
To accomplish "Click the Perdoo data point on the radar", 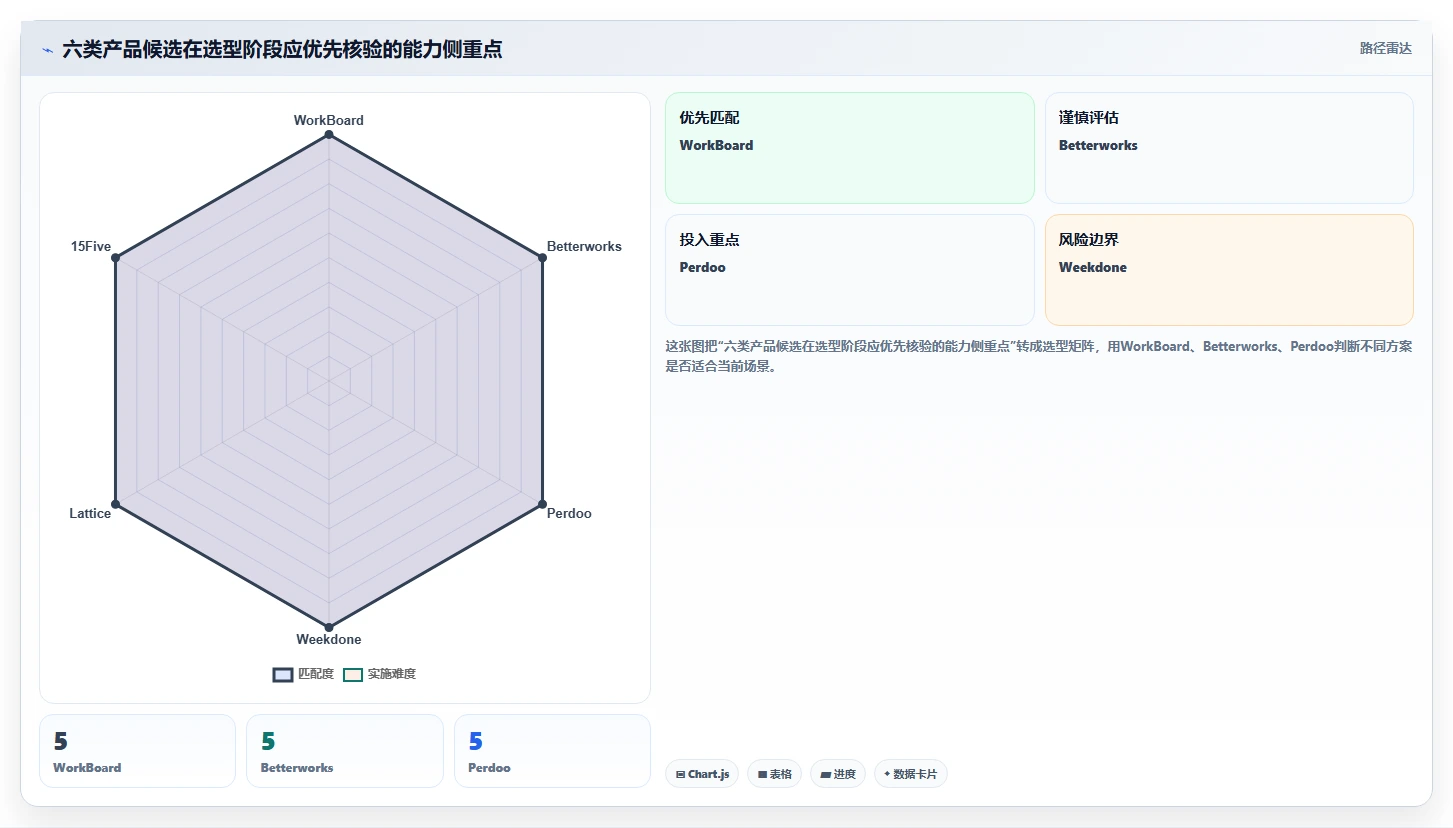I will [x=542, y=503].
